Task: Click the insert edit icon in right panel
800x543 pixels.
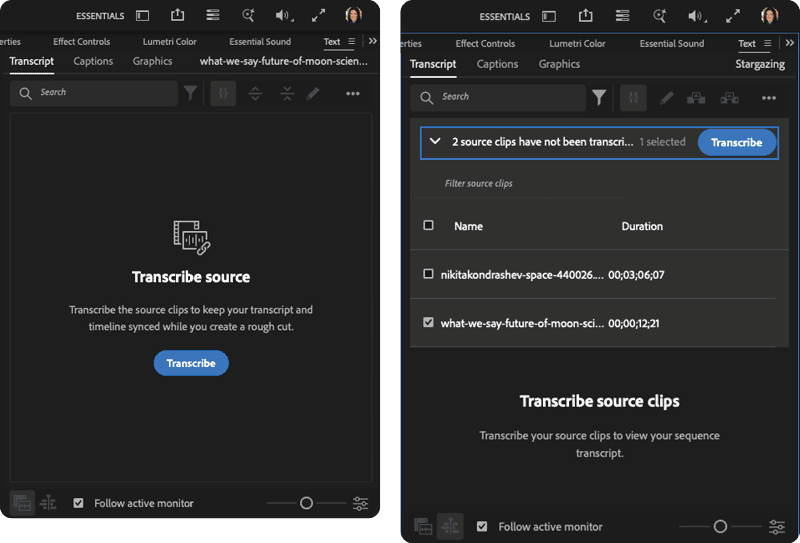Action: click(696, 97)
